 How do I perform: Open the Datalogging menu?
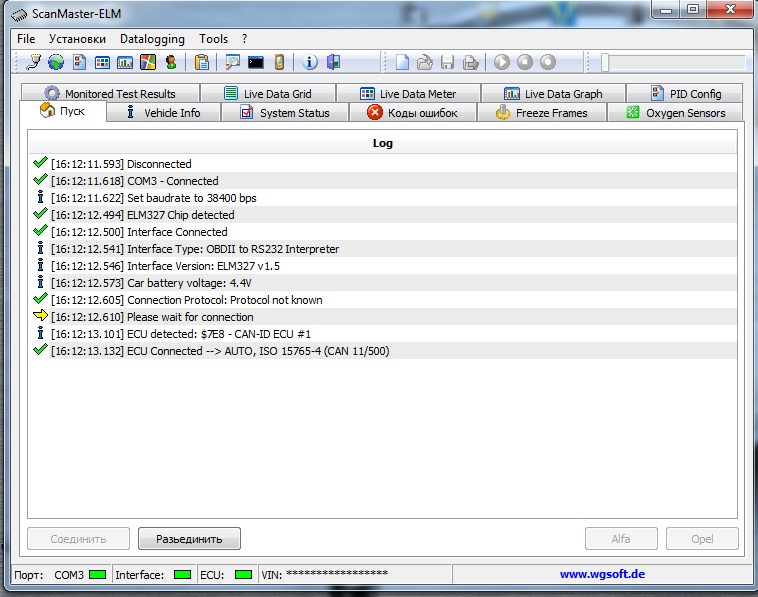(x=152, y=39)
